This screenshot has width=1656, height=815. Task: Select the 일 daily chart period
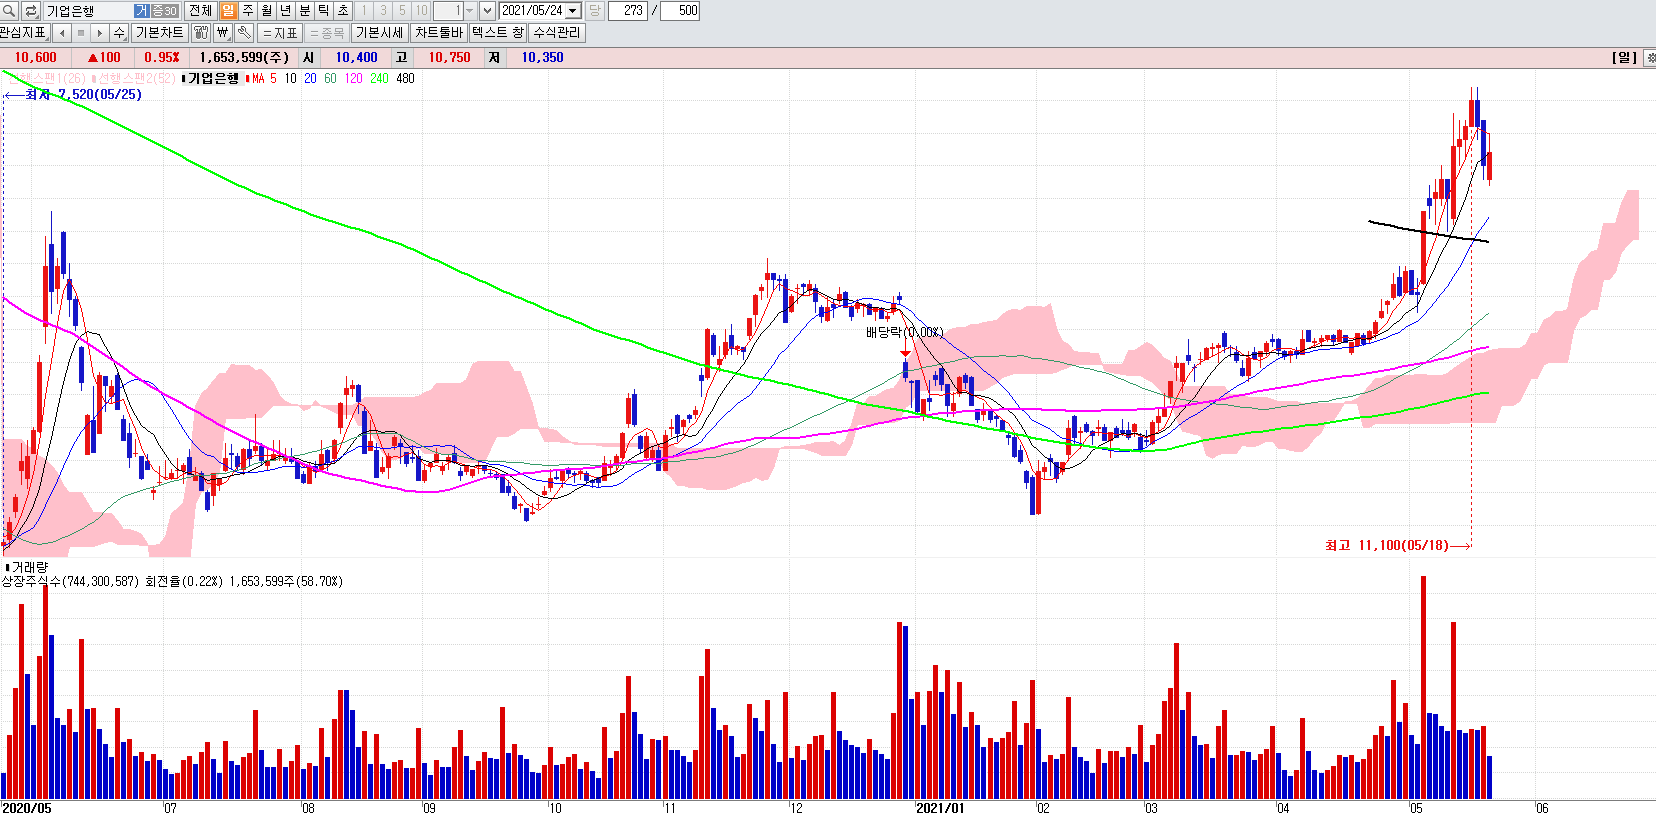click(228, 11)
